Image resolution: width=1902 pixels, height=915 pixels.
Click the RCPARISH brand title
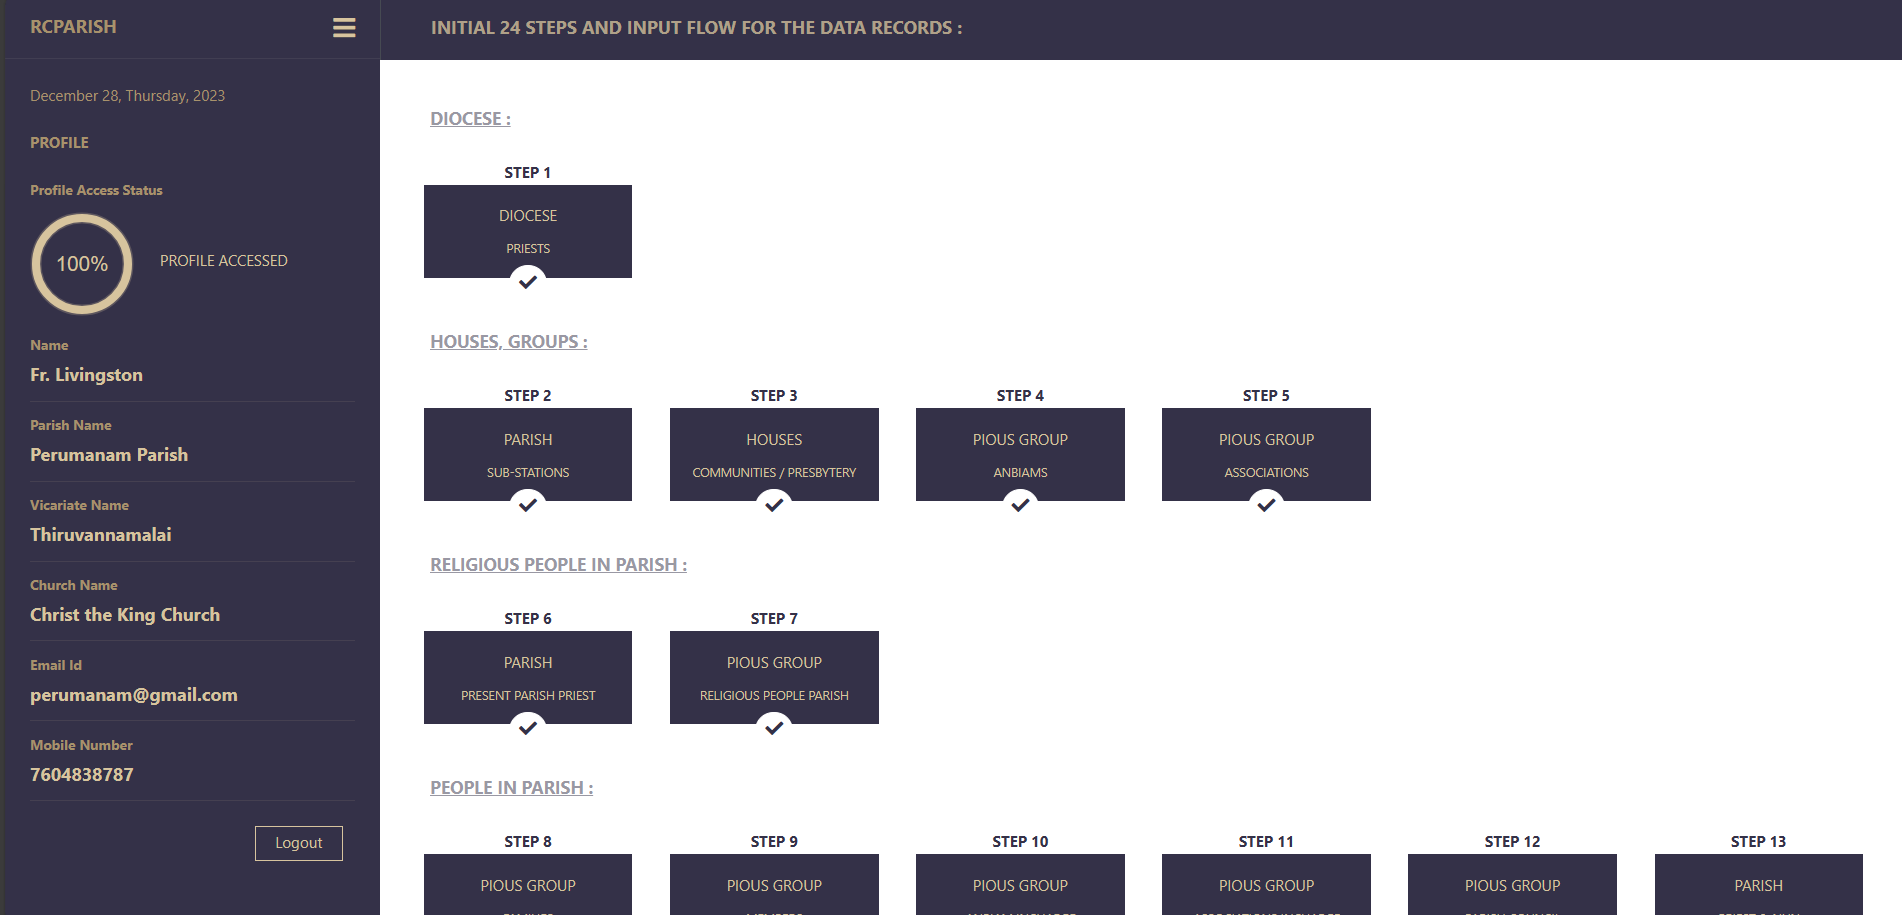[73, 27]
